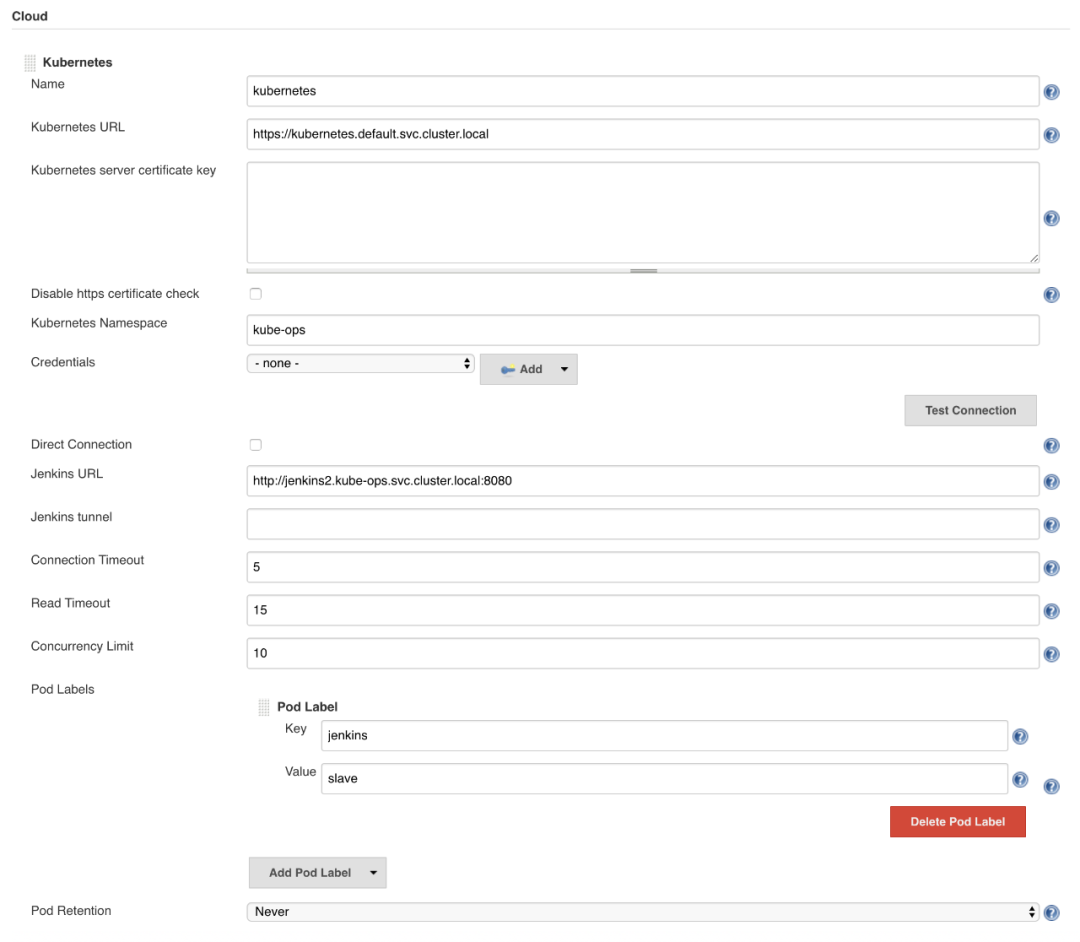Click help icon for Connection Timeout
Image resolution: width=1080 pixels, height=942 pixels.
[1051, 569]
